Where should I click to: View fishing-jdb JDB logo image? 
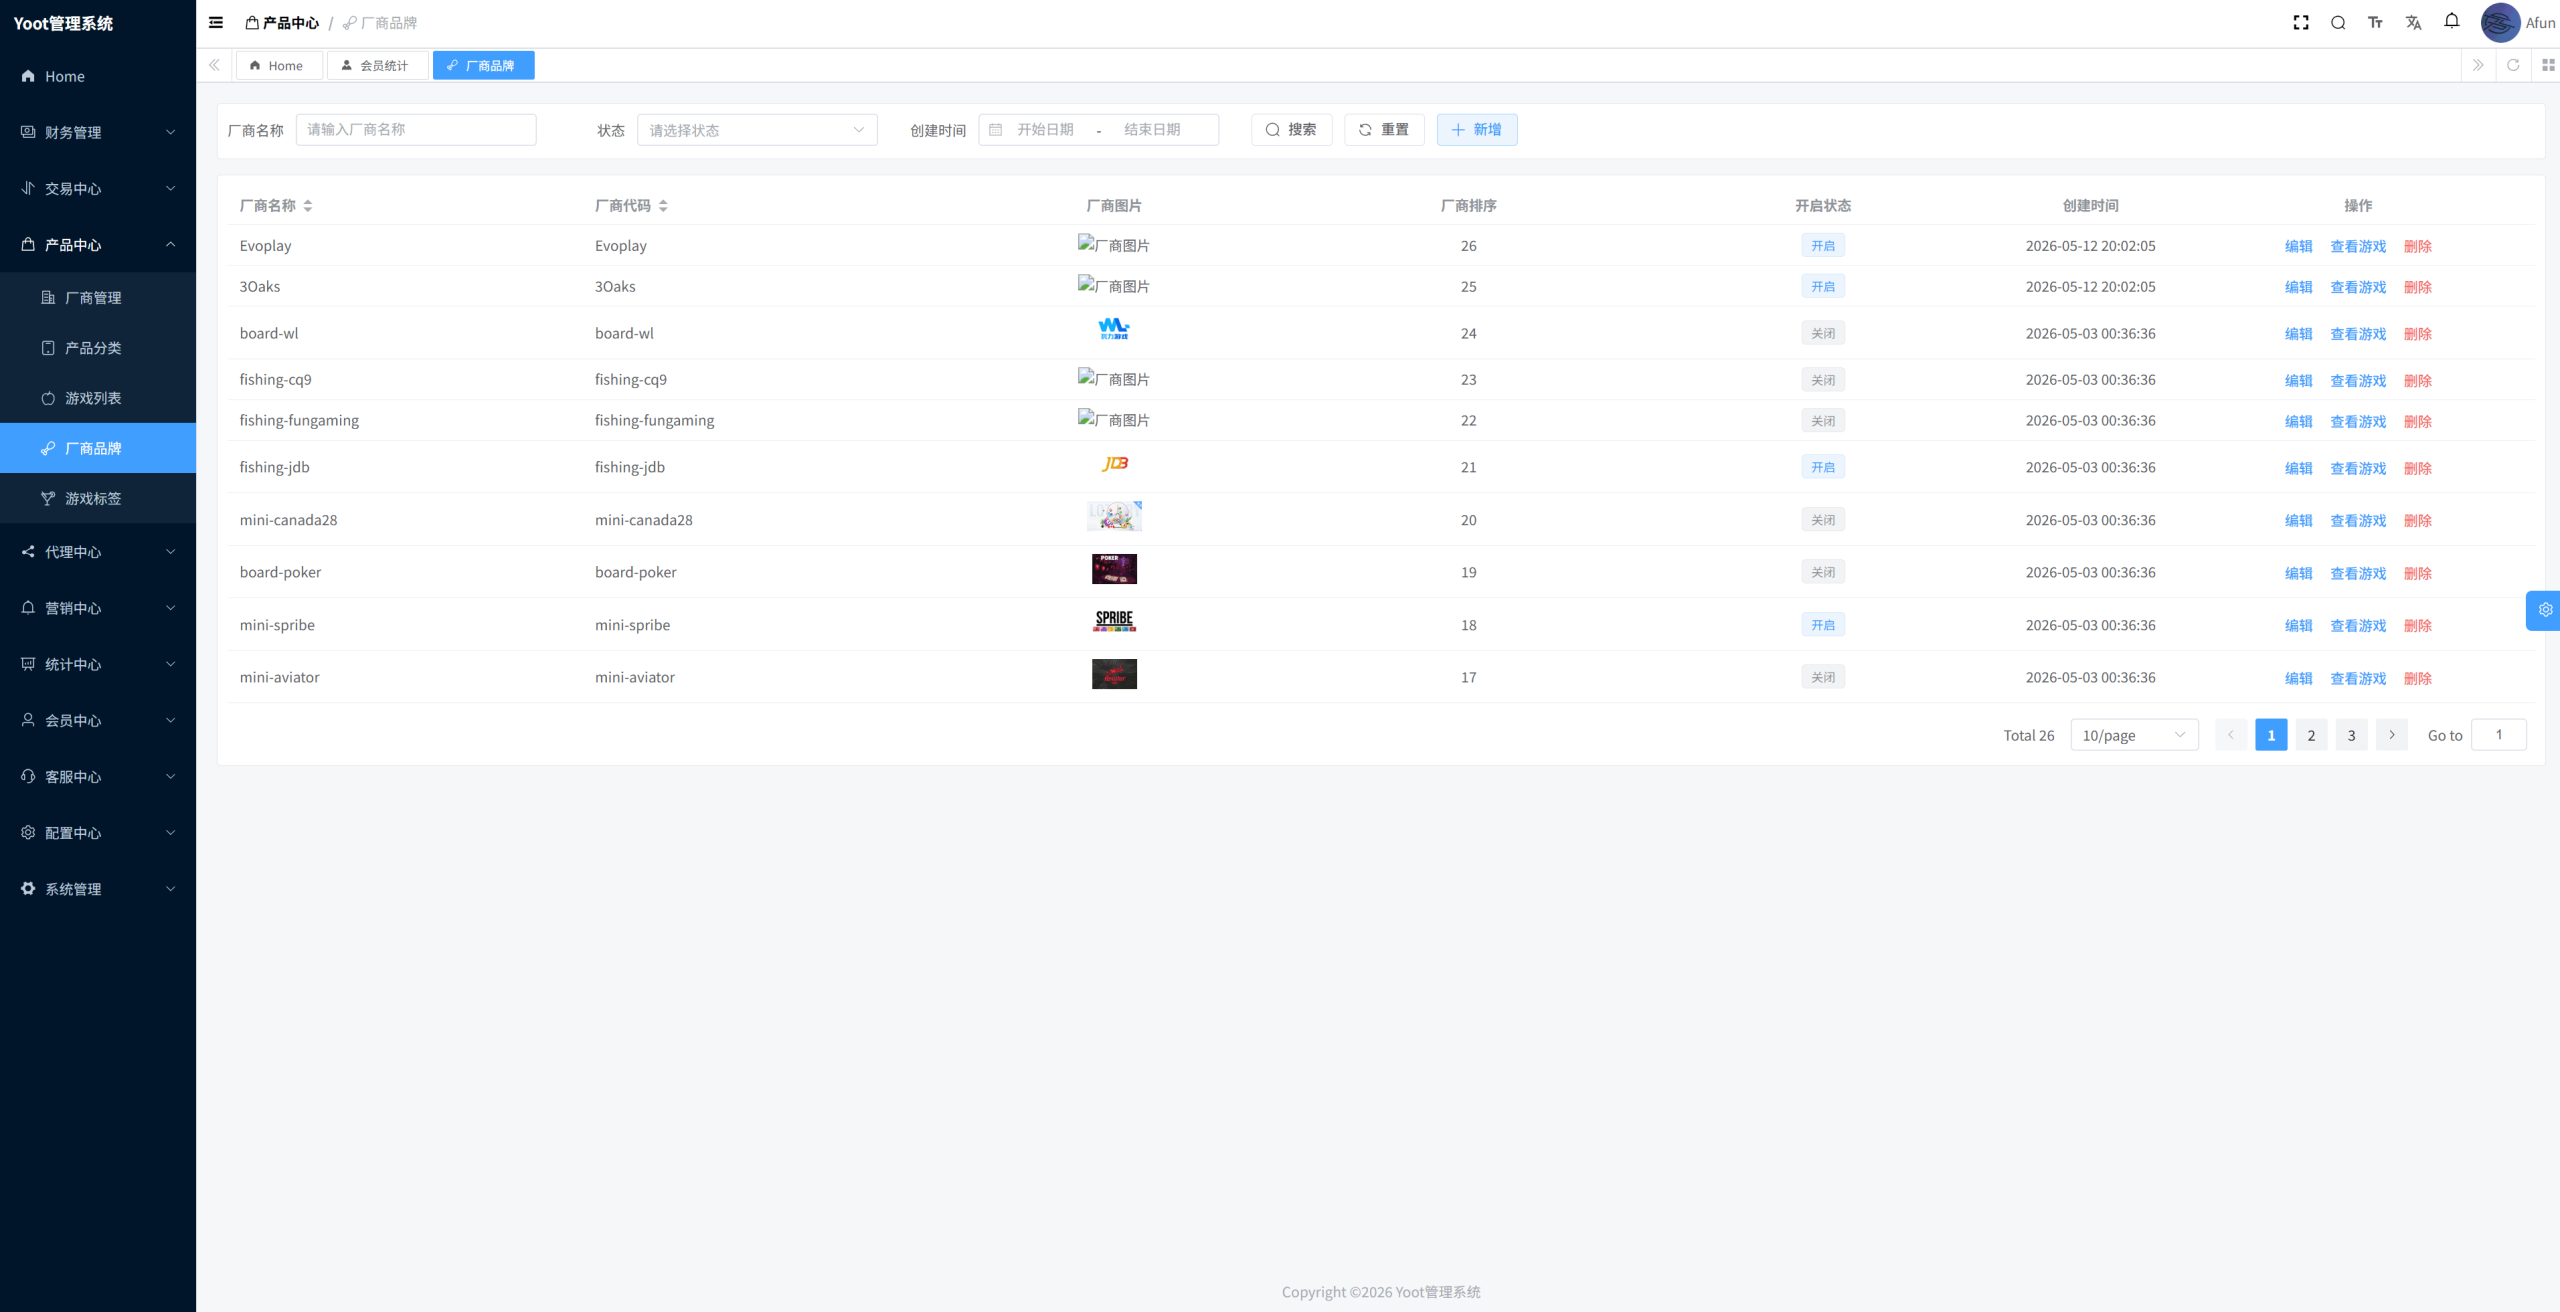tap(1114, 463)
